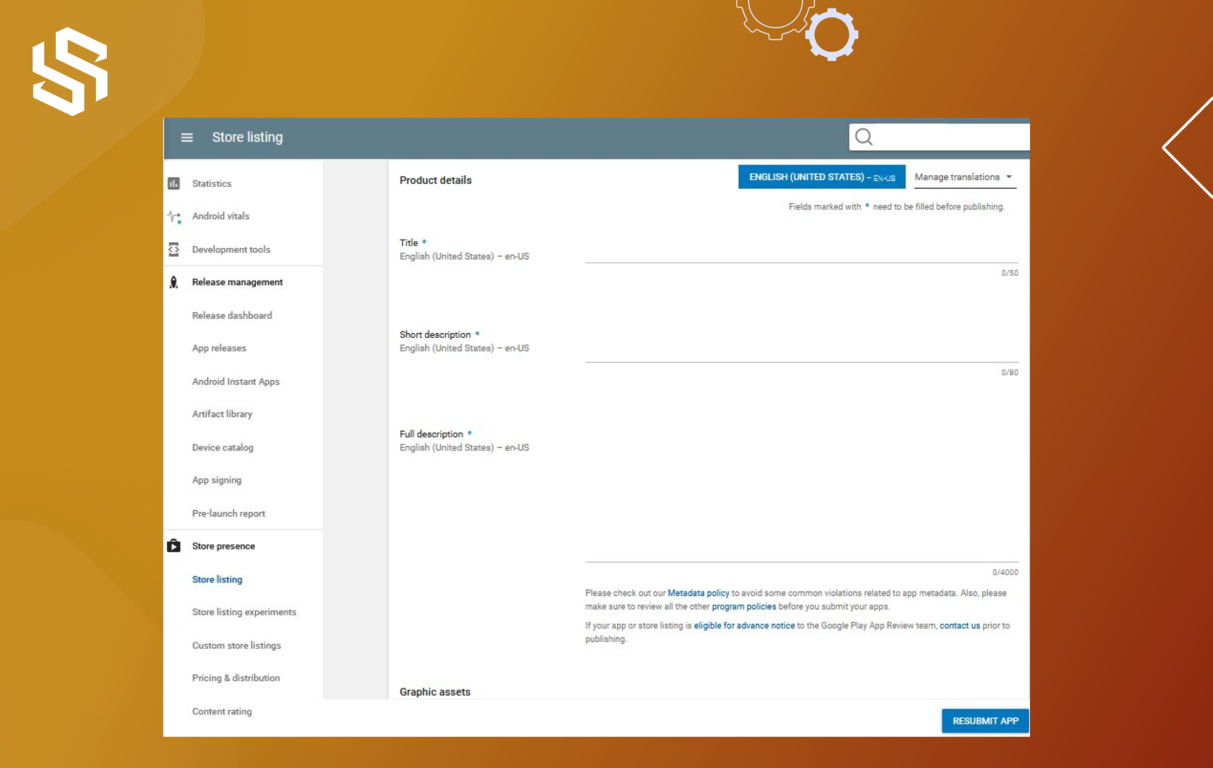Click the Product details heading
Image resolution: width=1213 pixels, height=768 pixels.
point(435,181)
